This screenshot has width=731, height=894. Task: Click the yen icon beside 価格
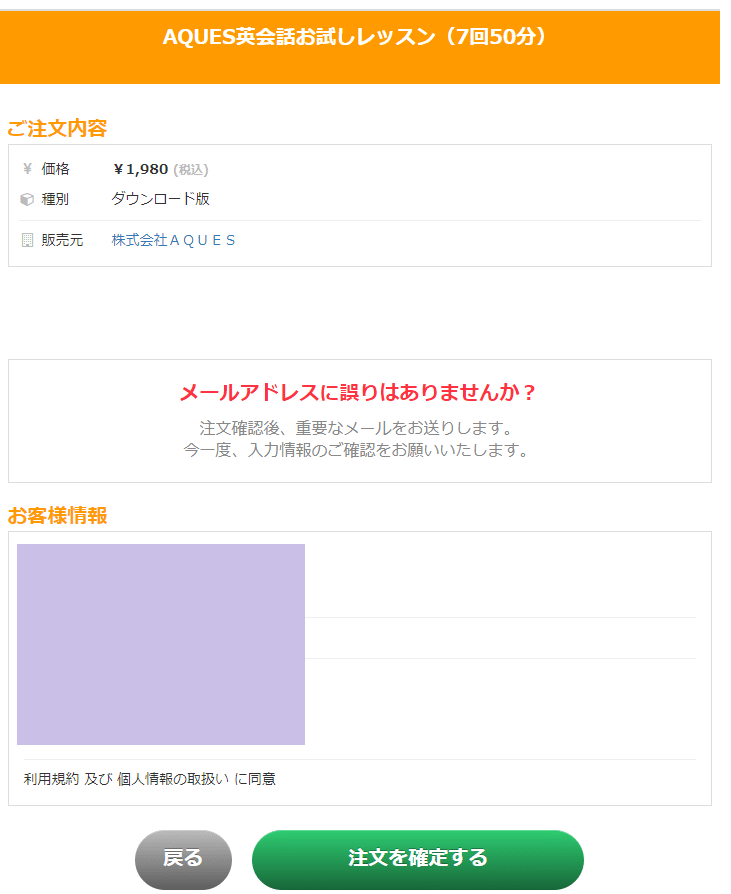click(x=27, y=169)
